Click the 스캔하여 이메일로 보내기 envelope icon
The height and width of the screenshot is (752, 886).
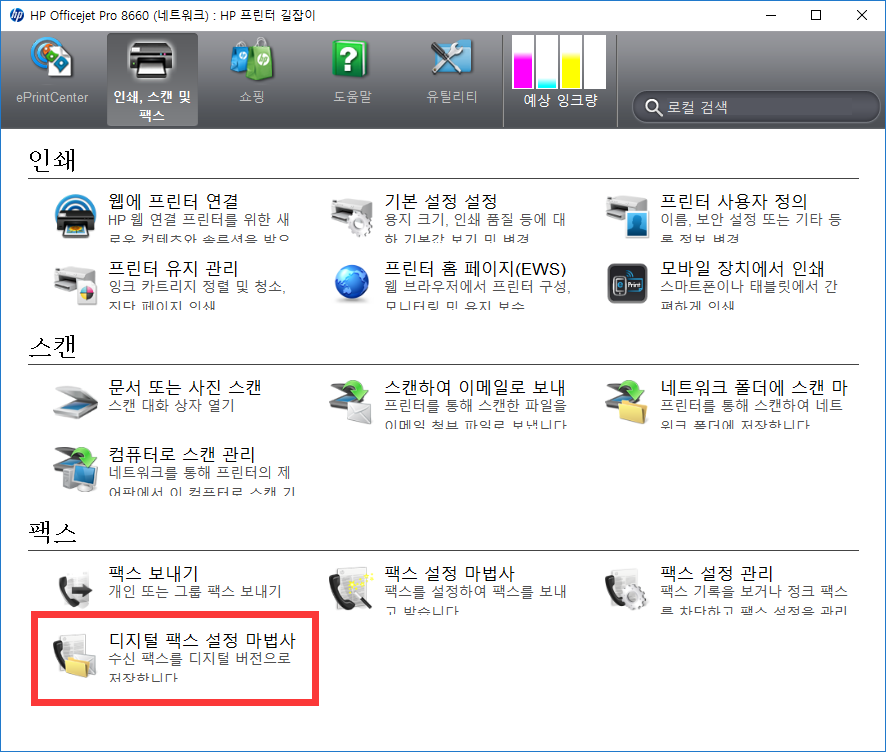pyautogui.click(x=351, y=402)
